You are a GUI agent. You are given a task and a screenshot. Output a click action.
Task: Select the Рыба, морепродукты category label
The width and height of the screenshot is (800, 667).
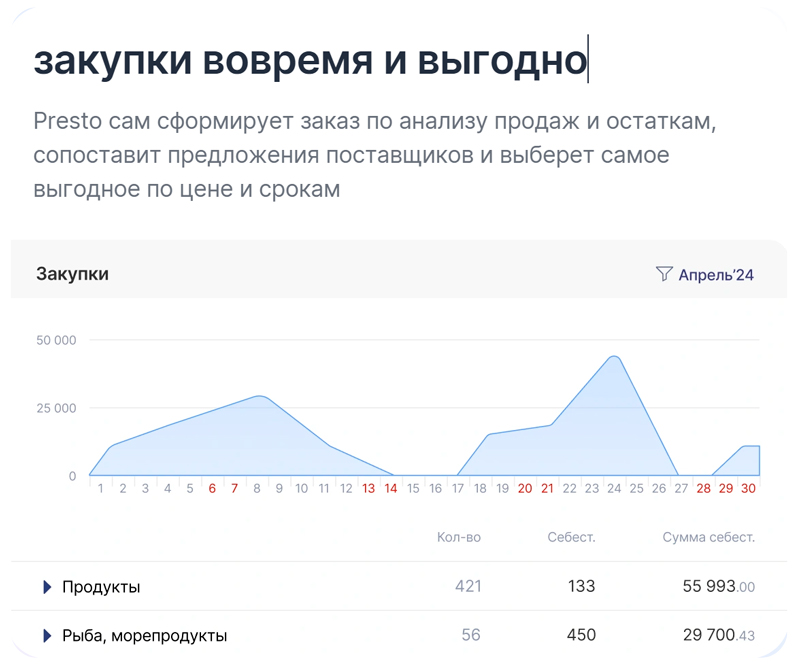coord(144,636)
